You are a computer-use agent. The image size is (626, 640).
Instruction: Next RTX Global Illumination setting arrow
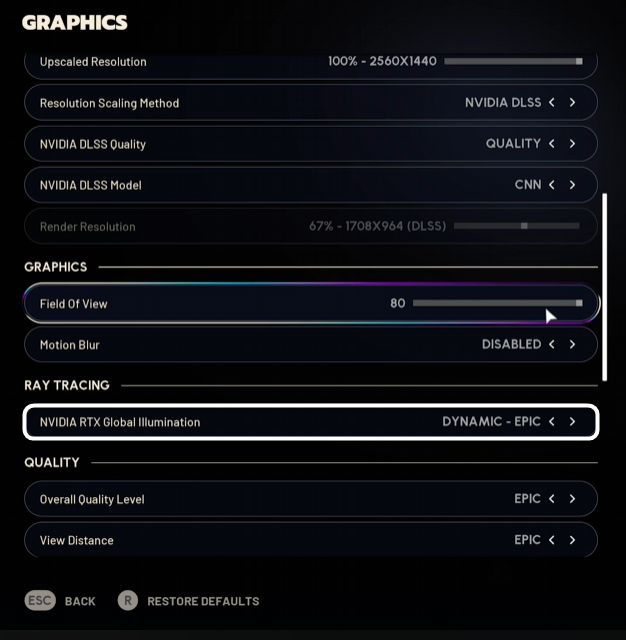pos(572,422)
